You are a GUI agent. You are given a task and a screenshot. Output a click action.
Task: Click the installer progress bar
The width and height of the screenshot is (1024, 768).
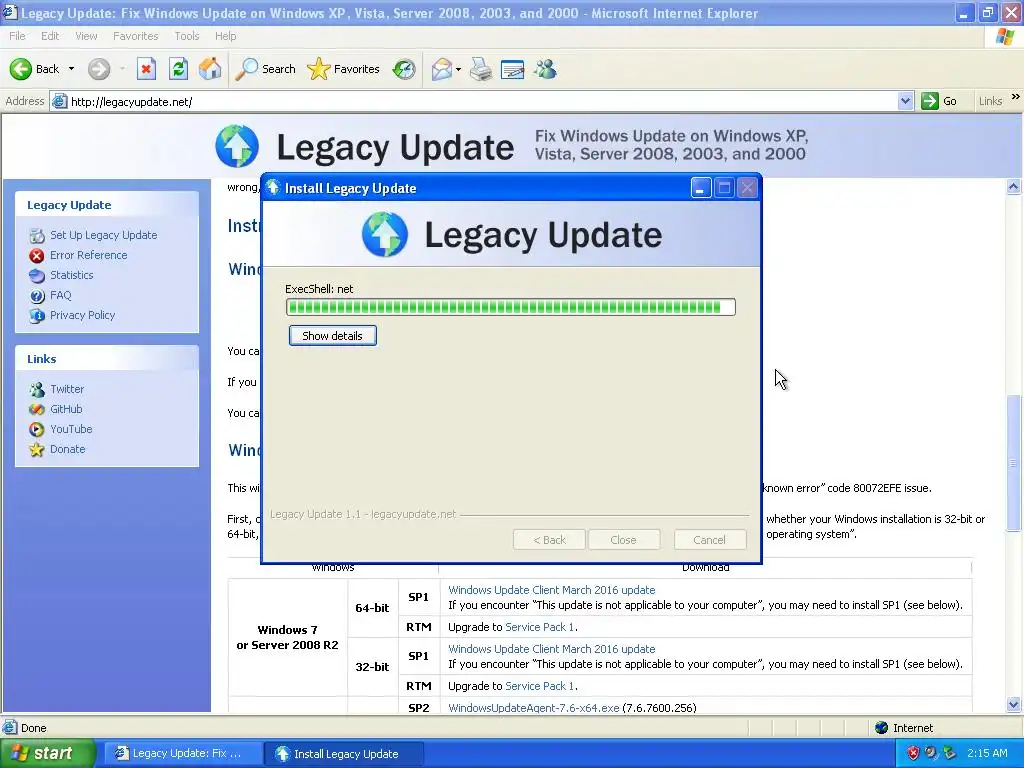(511, 307)
